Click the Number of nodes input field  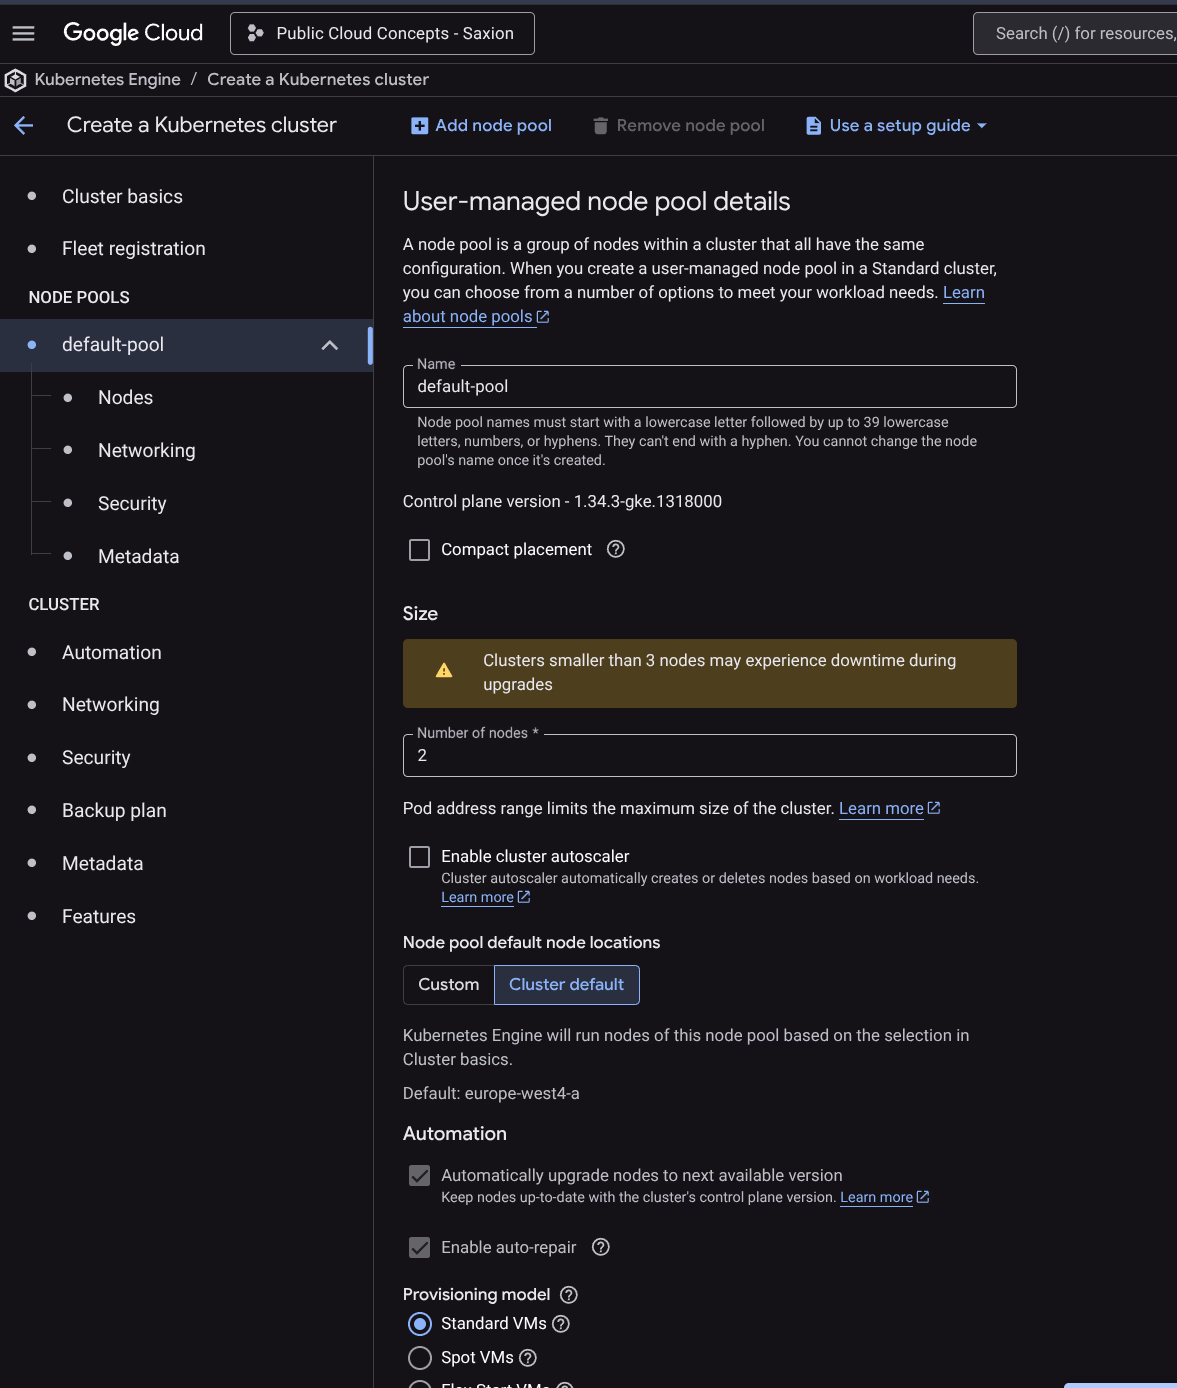[709, 755]
